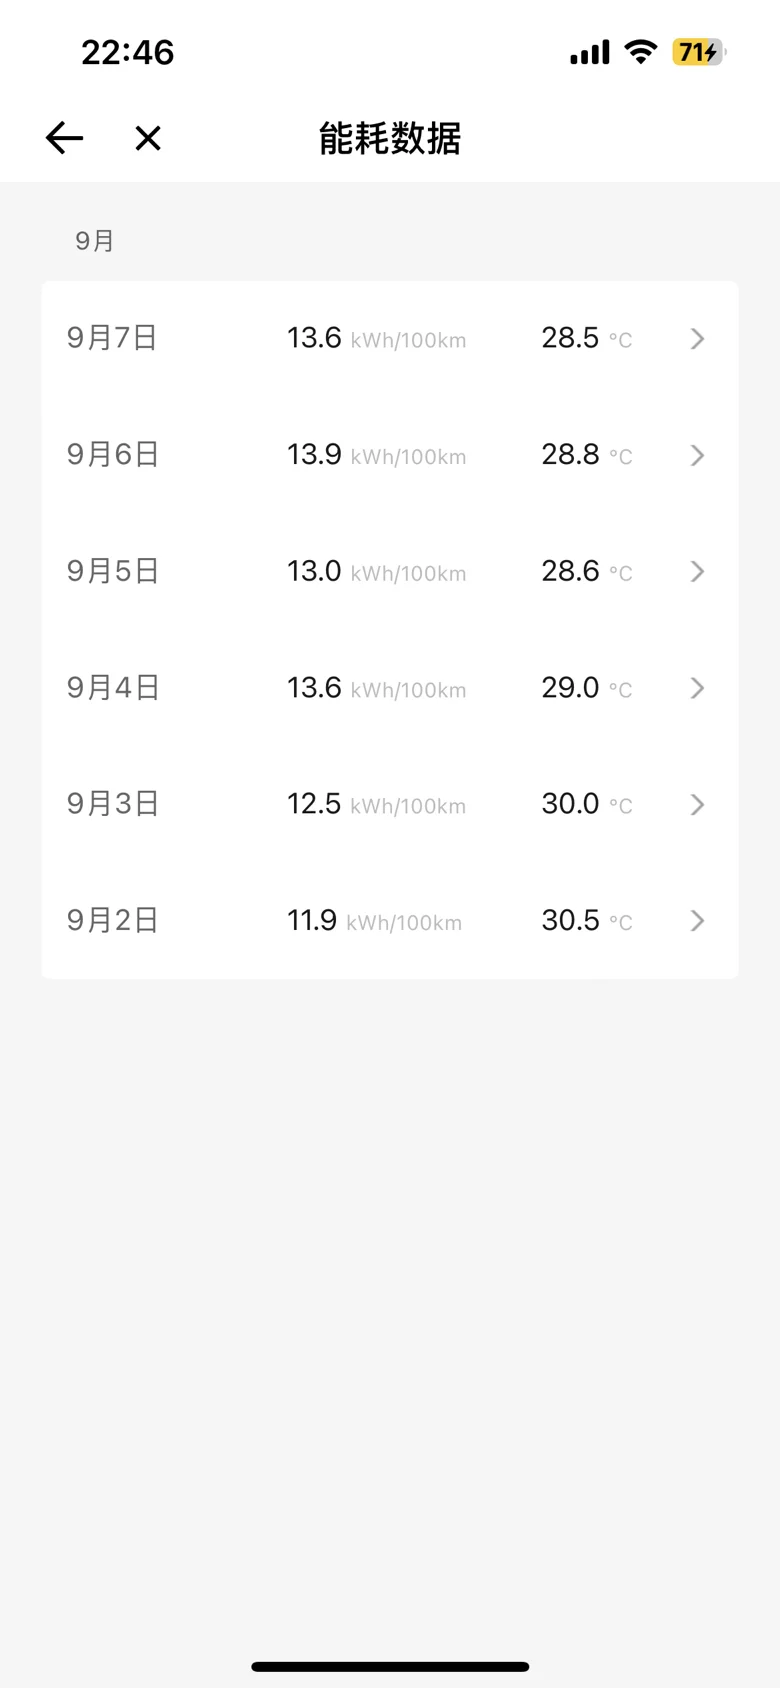The image size is (780, 1688).
Task: Open details via 9月2日 chevron
Action: click(x=697, y=920)
